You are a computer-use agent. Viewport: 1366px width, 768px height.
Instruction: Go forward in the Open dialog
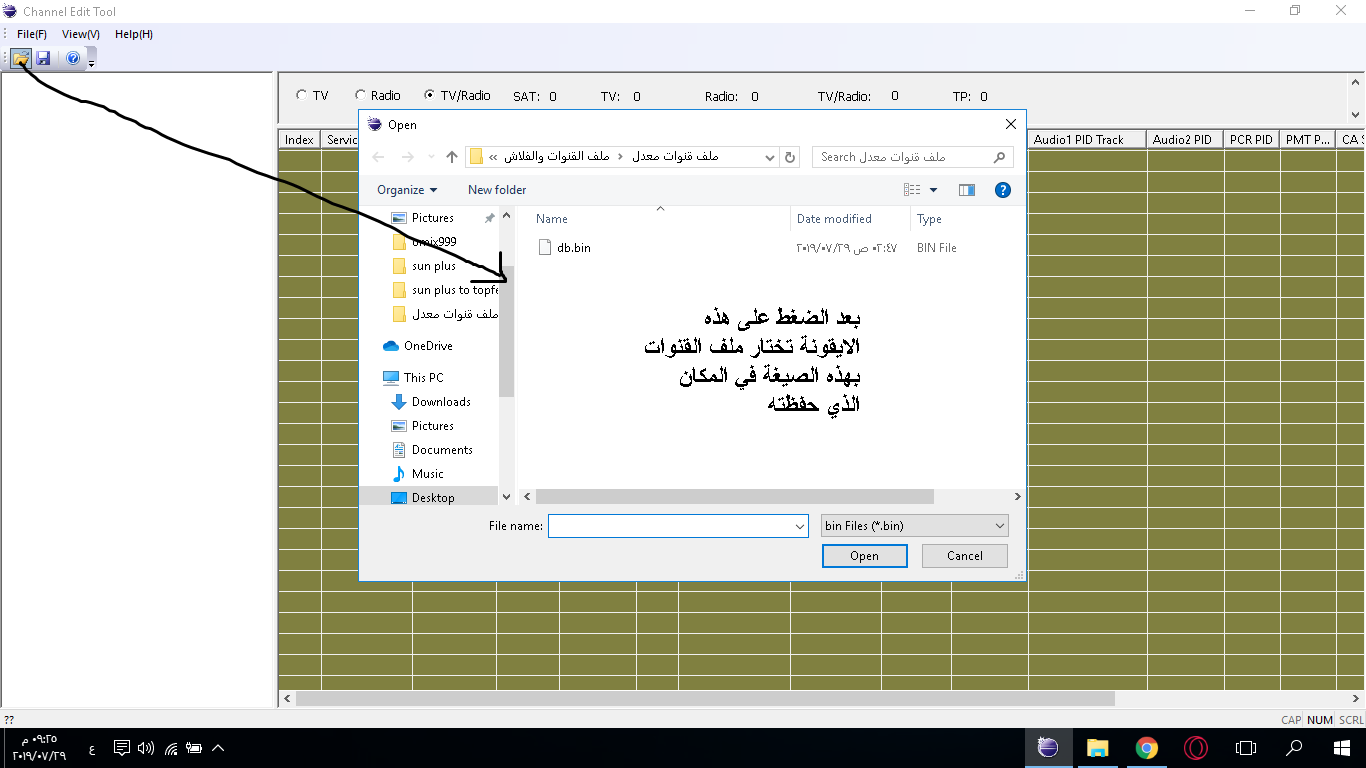pos(407,157)
